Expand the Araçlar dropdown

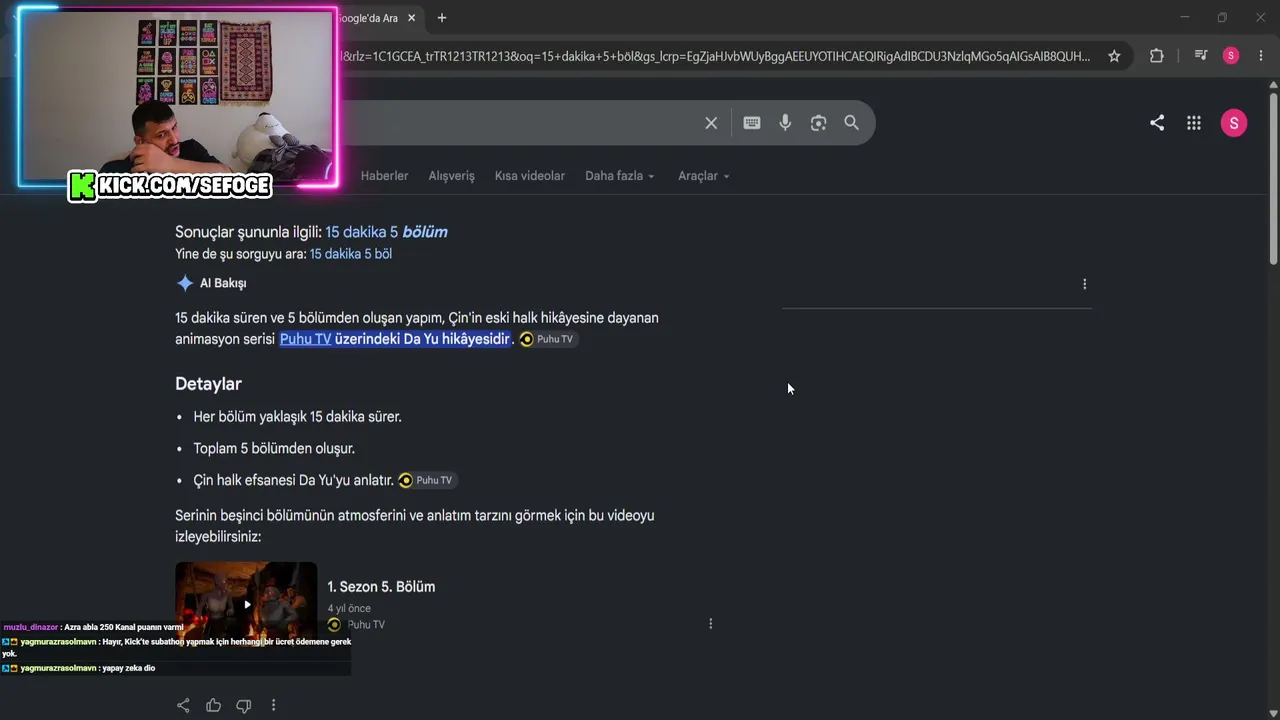[704, 176]
